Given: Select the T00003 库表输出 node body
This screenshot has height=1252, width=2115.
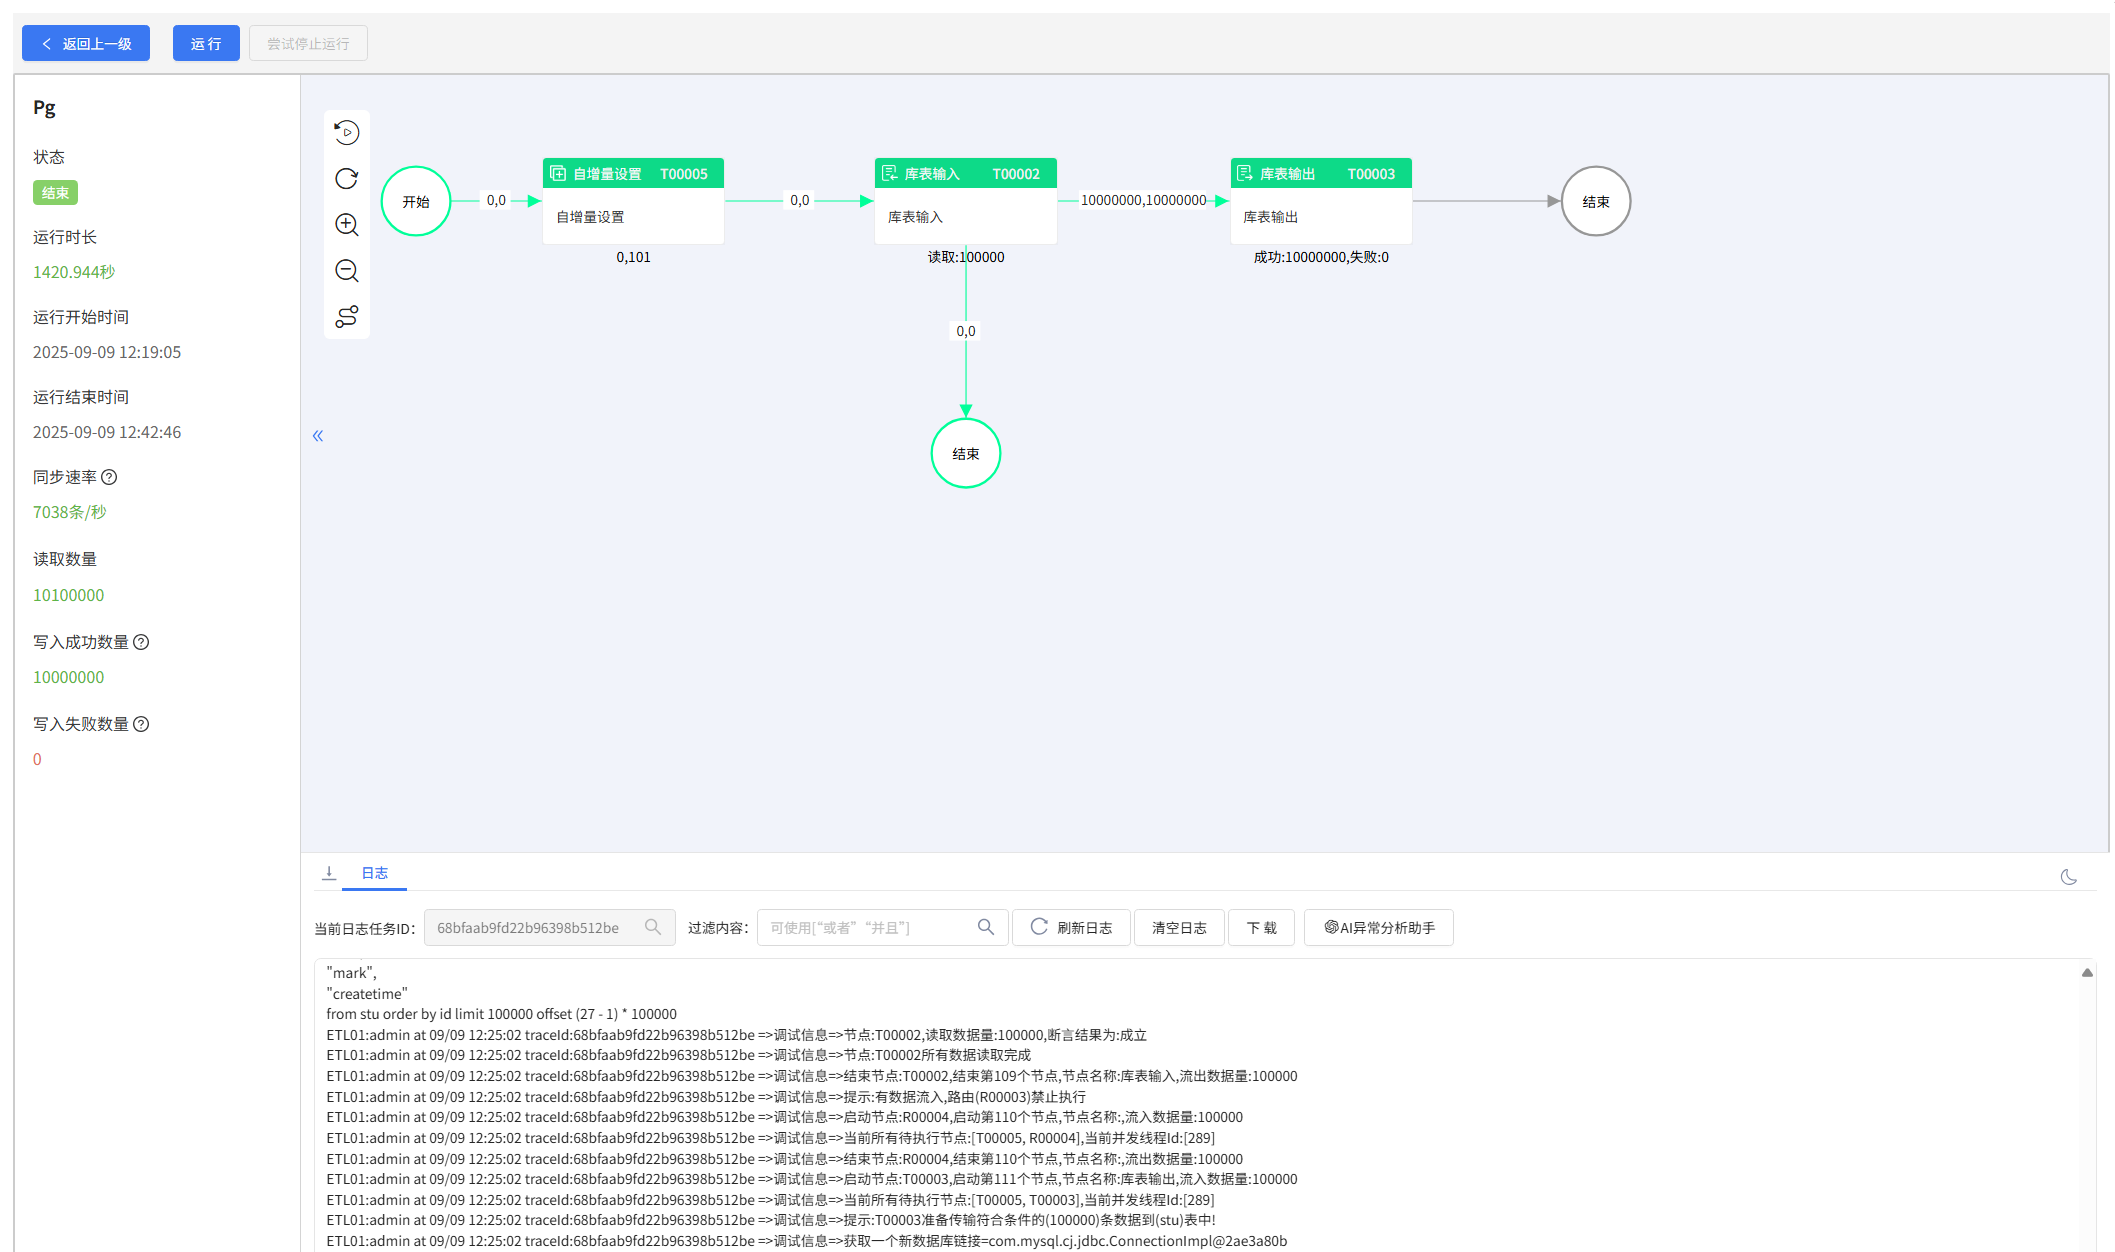Looking at the screenshot, I should coord(1321,217).
